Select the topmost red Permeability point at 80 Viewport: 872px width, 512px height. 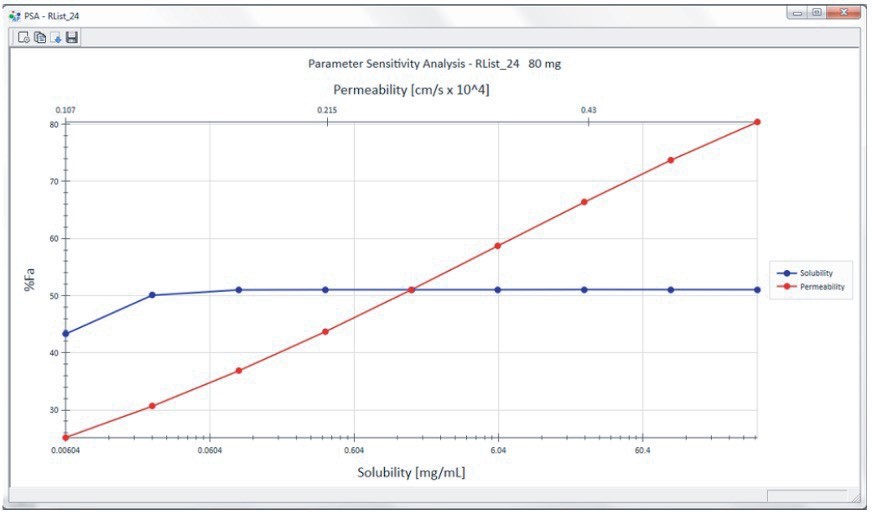pos(757,122)
